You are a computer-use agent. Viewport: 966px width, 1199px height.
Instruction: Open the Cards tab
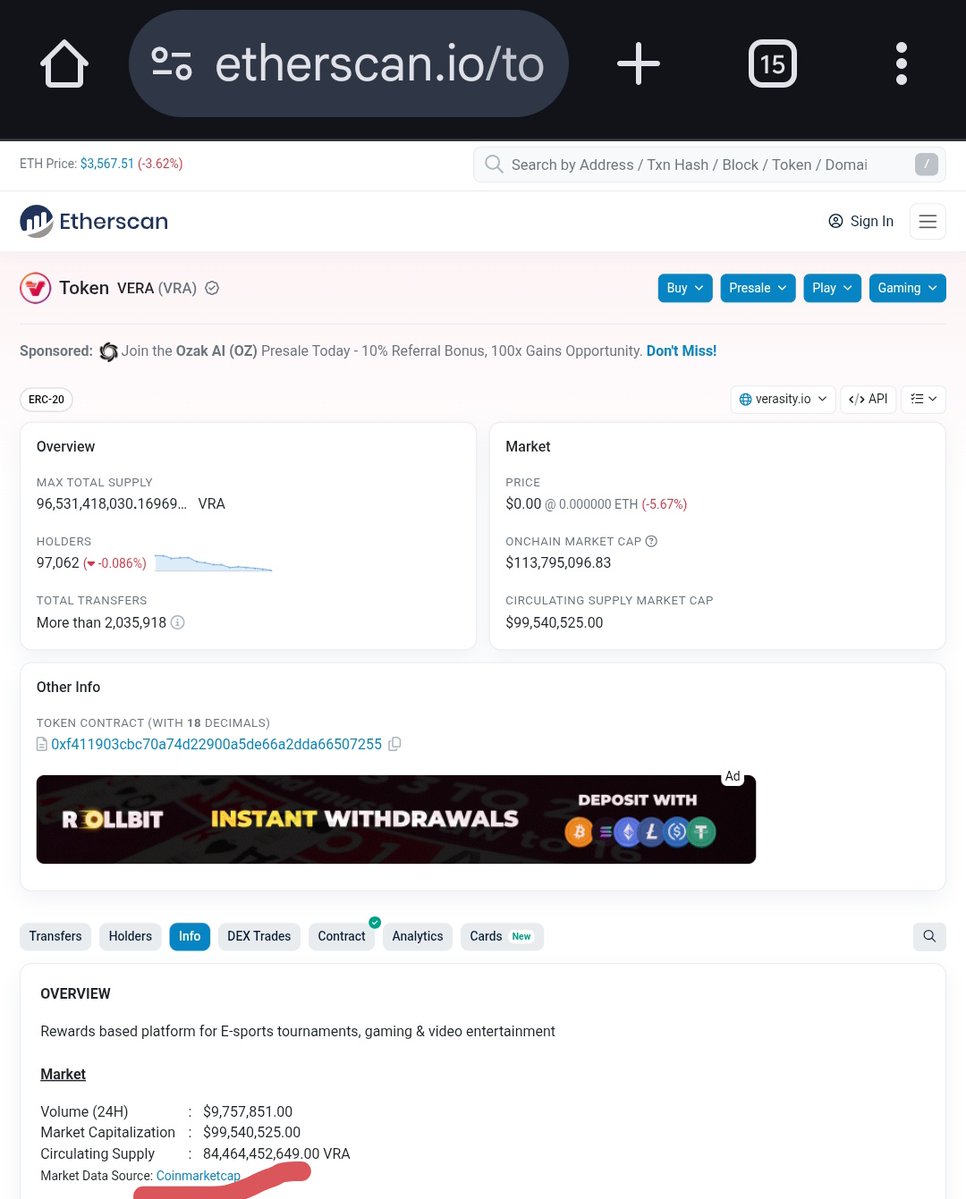click(x=502, y=936)
